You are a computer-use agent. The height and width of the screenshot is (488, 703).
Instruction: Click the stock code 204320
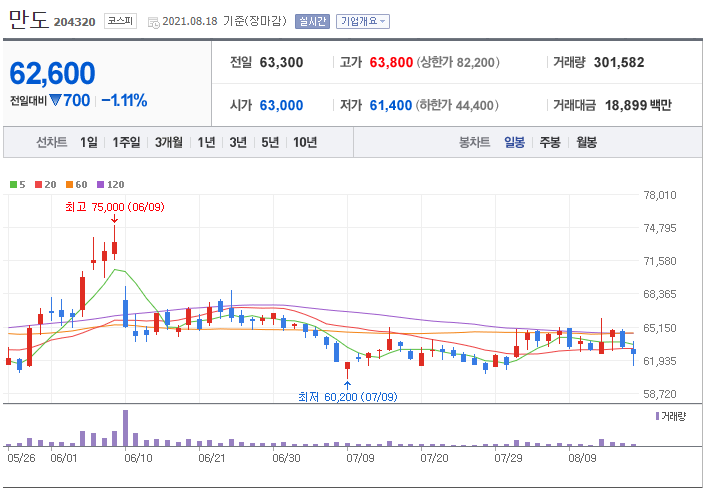[x=74, y=22]
